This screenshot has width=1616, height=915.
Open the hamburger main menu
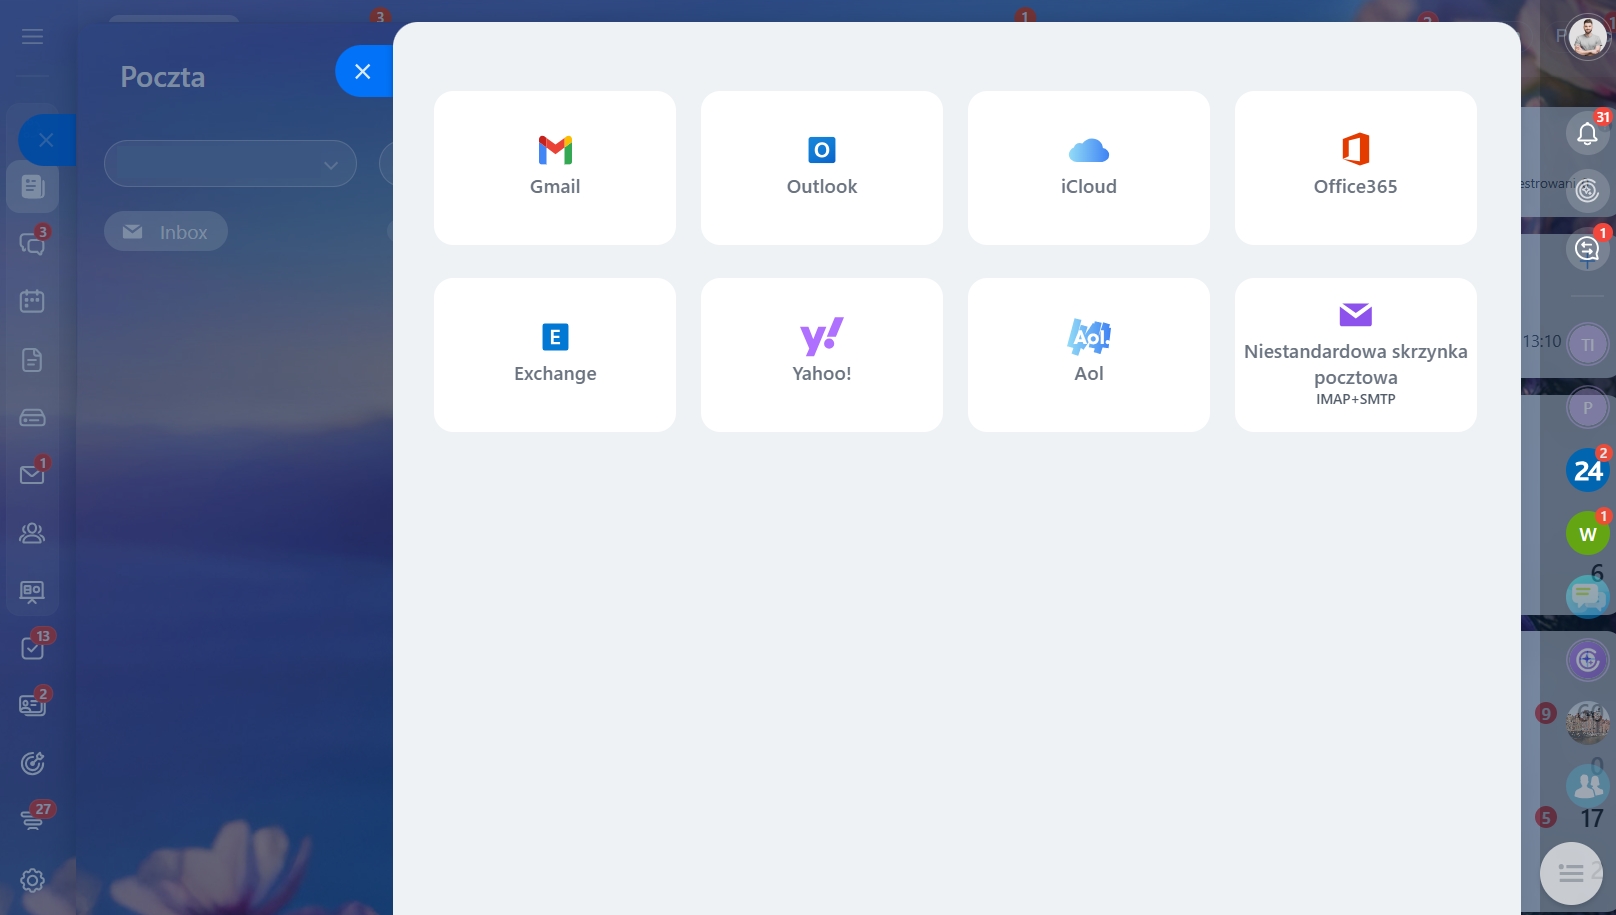(x=32, y=37)
